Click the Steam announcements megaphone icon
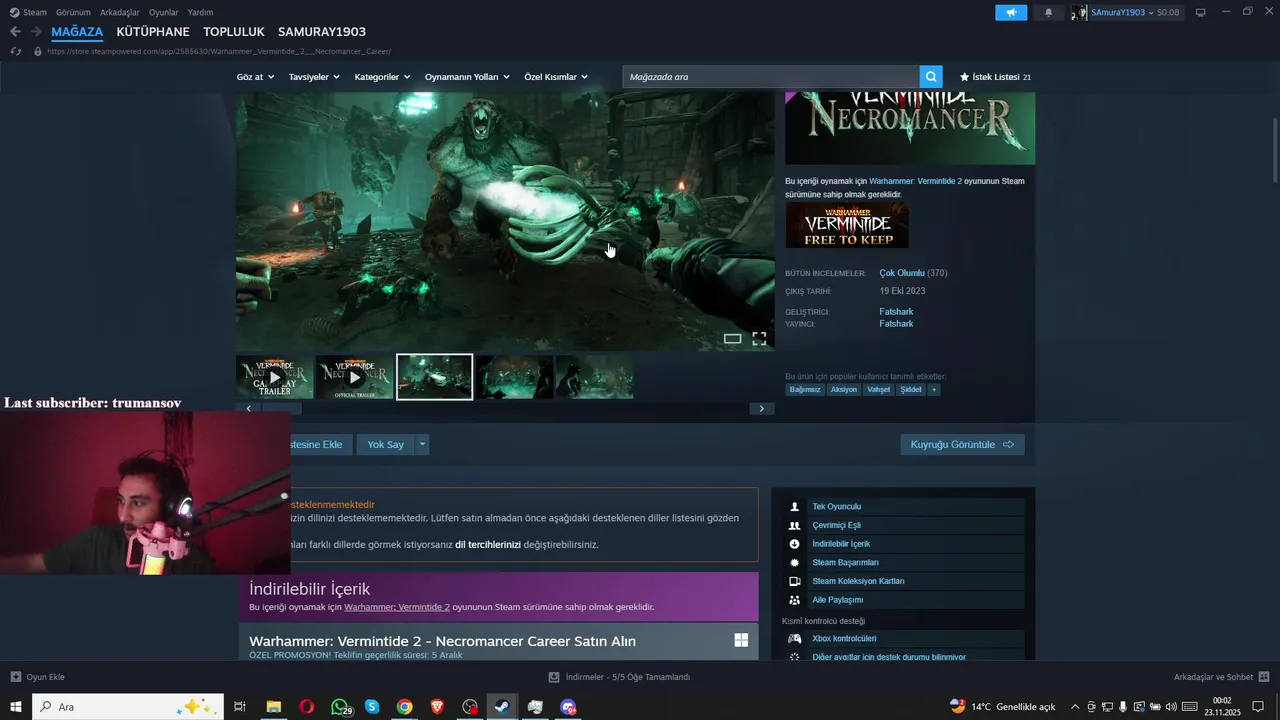 (x=1011, y=12)
